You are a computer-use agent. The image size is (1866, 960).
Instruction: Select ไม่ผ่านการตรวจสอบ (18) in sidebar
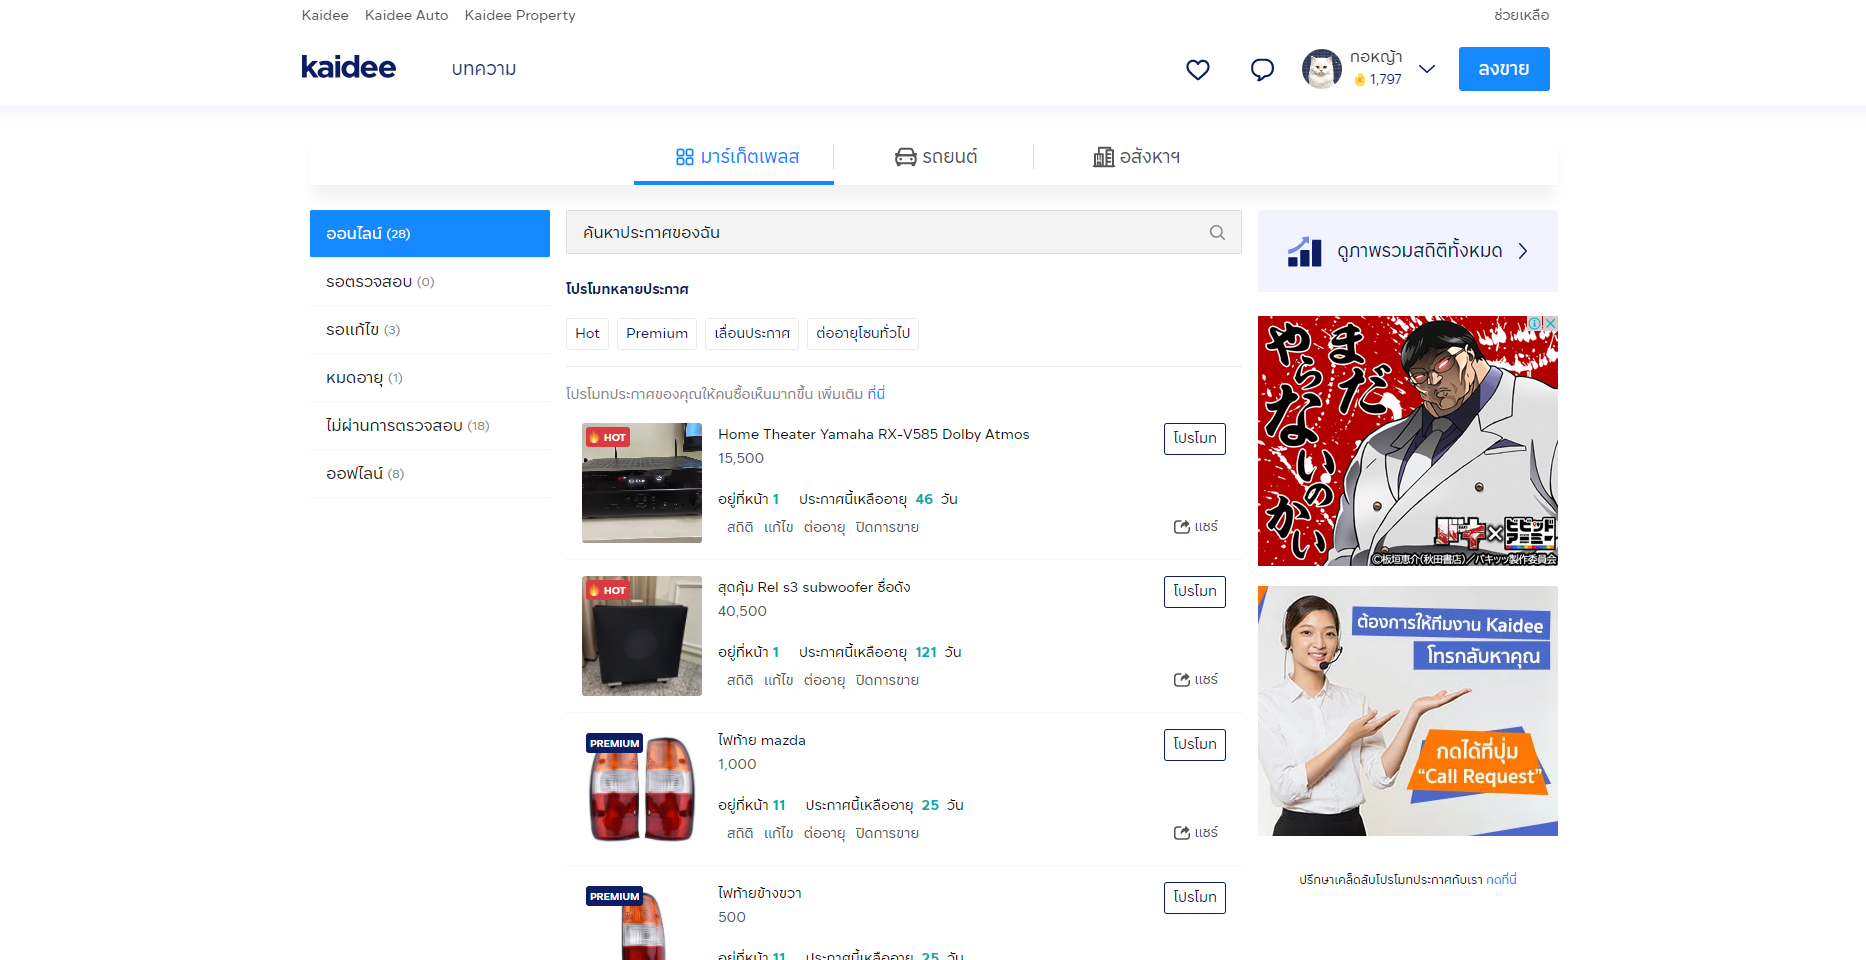(430, 426)
